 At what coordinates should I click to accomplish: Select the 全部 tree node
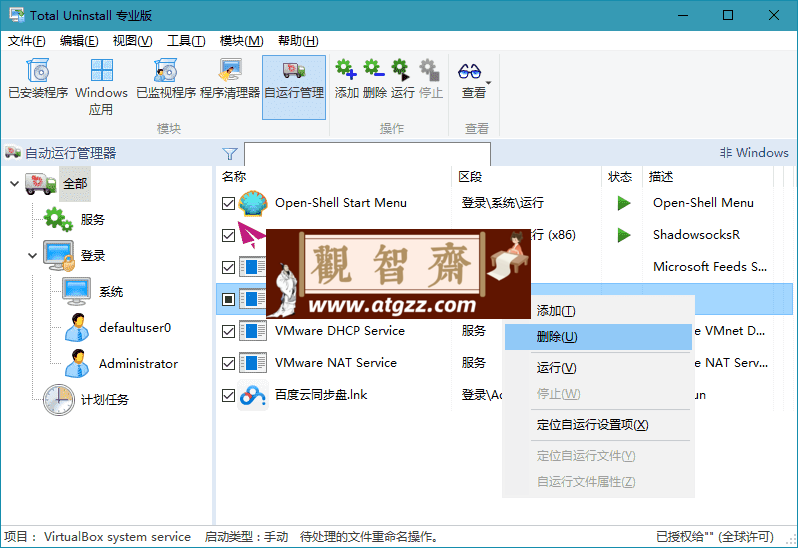[x=75, y=184]
